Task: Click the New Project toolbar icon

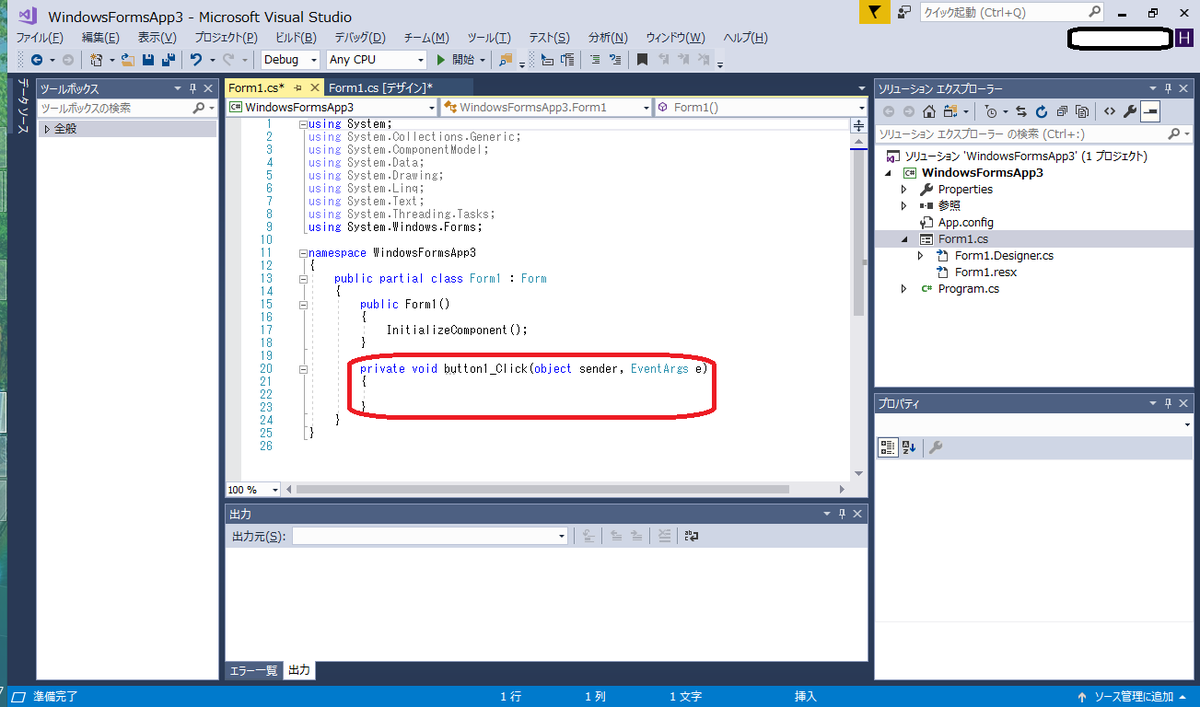Action: tap(96, 60)
